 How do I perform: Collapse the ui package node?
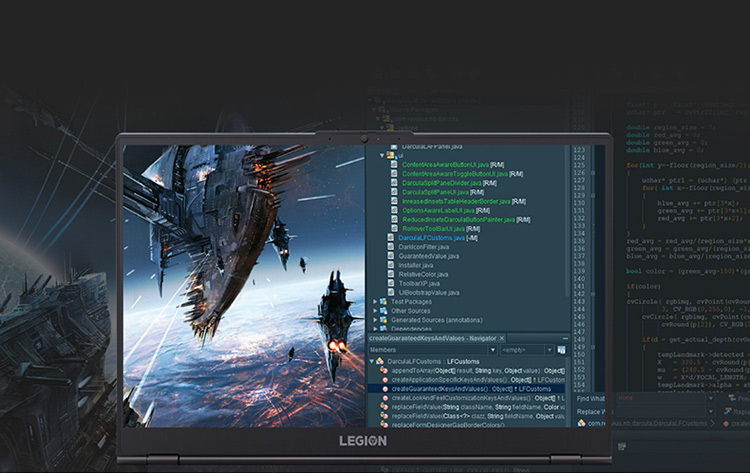(382, 155)
